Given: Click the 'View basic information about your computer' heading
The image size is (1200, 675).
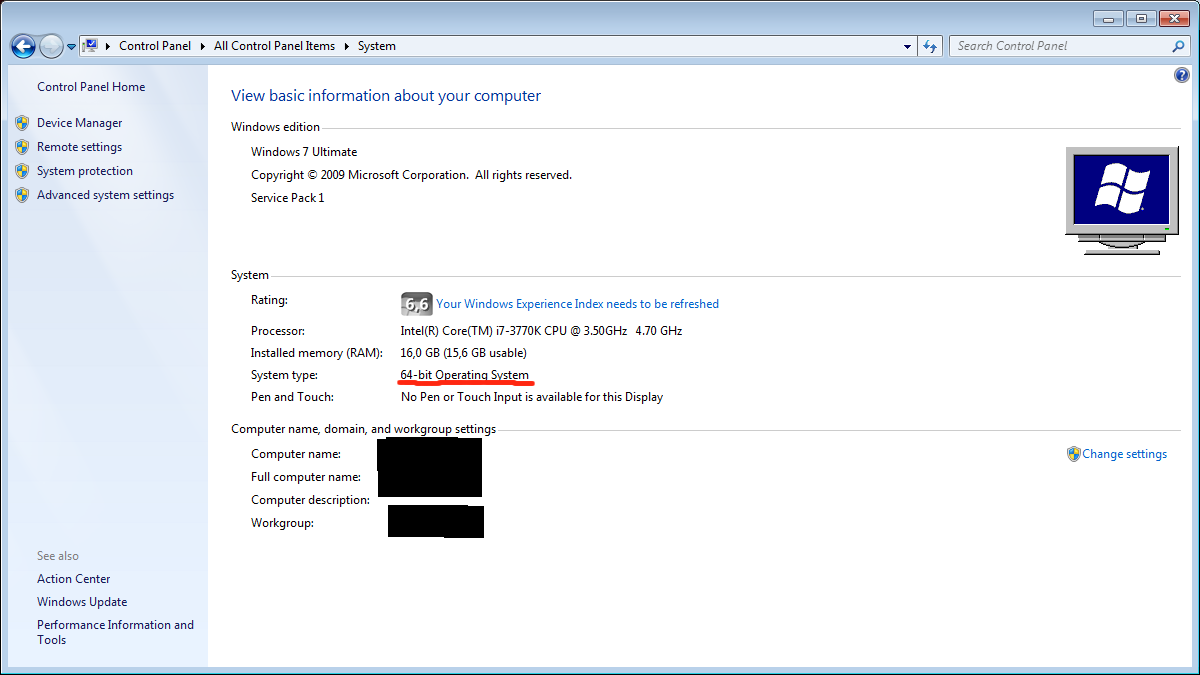Looking at the screenshot, I should pos(386,96).
